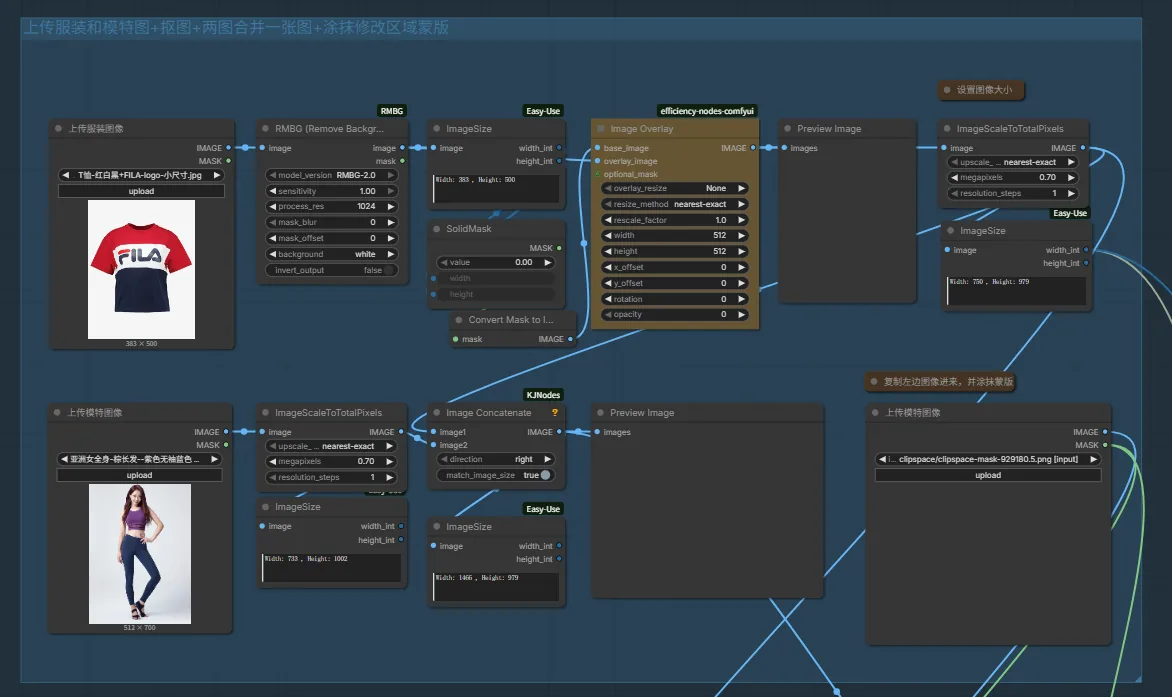
Task: Open the model_version RMBG-2.0 dropdown
Action: (331, 175)
